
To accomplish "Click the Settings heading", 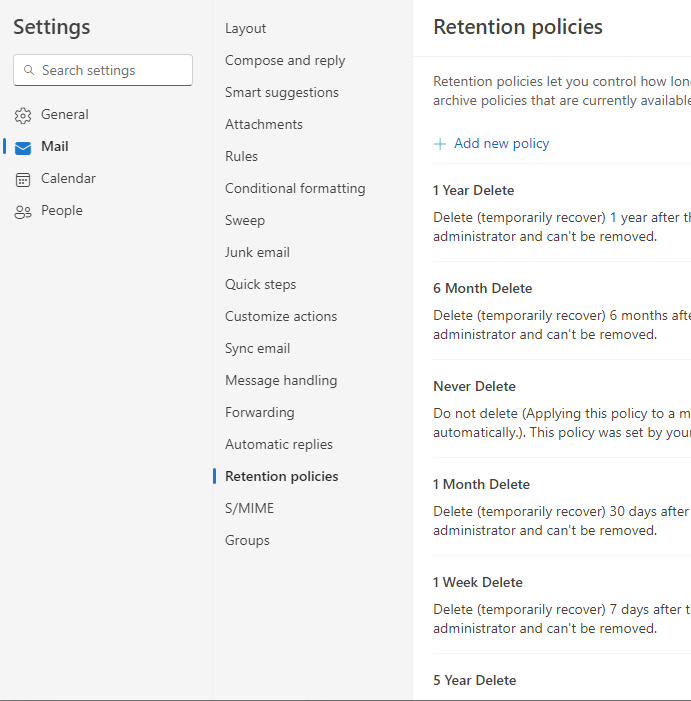I will pos(51,27).
